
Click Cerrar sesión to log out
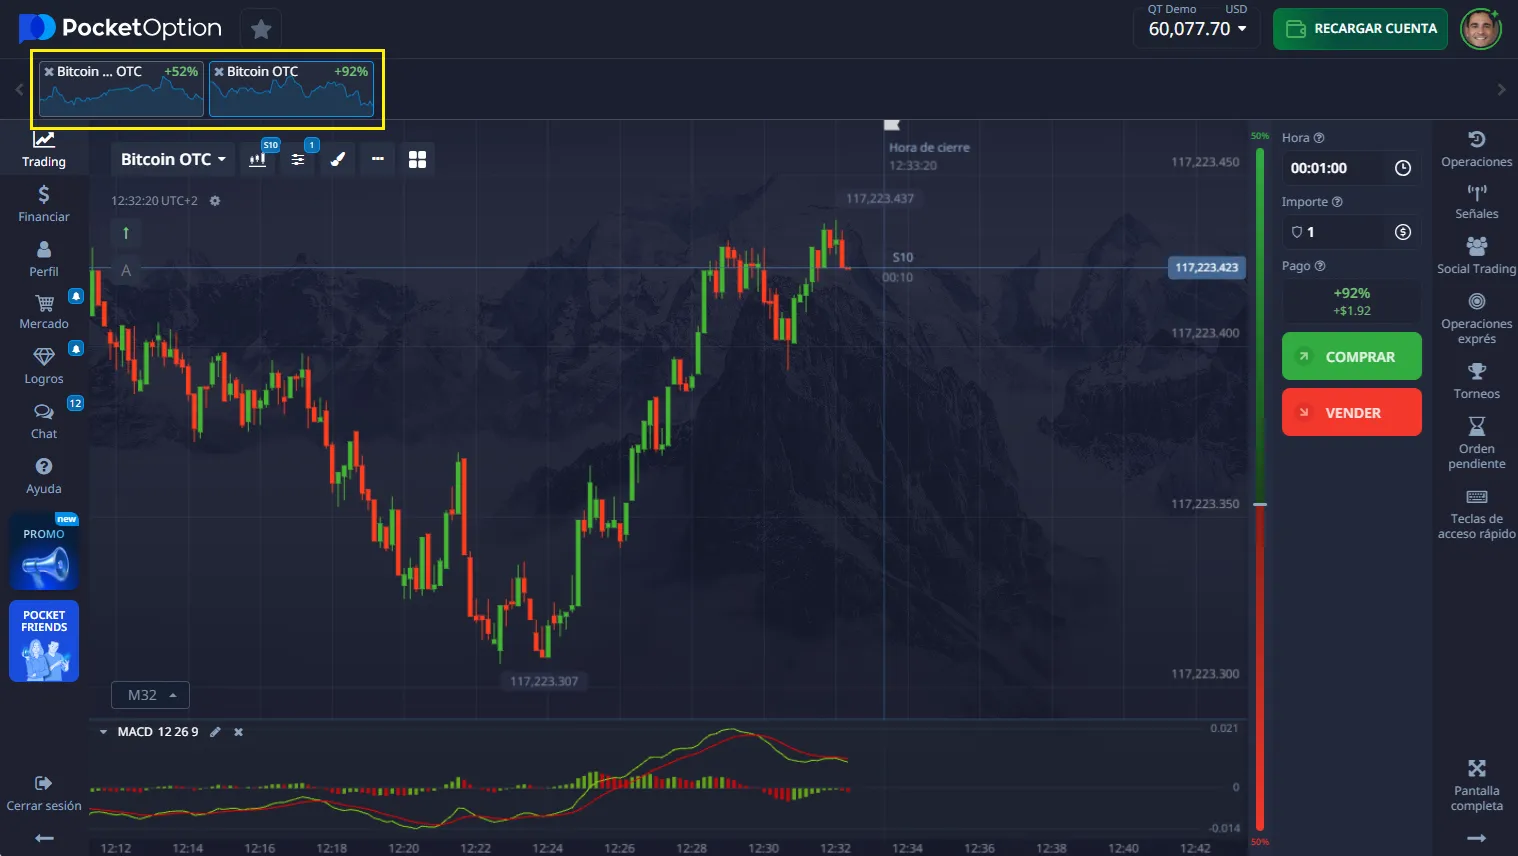coord(44,793)
